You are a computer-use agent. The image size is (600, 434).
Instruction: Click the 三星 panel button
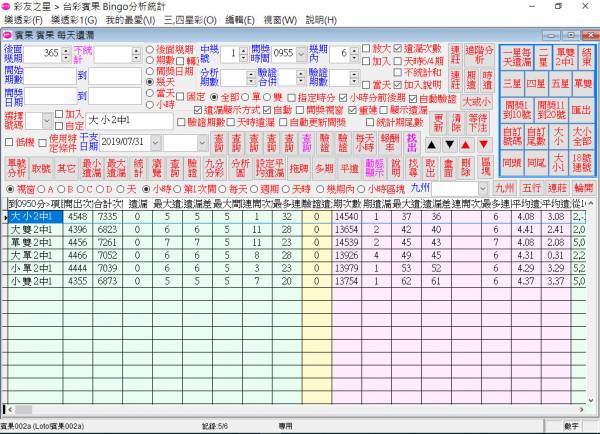[x=510, y=84]
